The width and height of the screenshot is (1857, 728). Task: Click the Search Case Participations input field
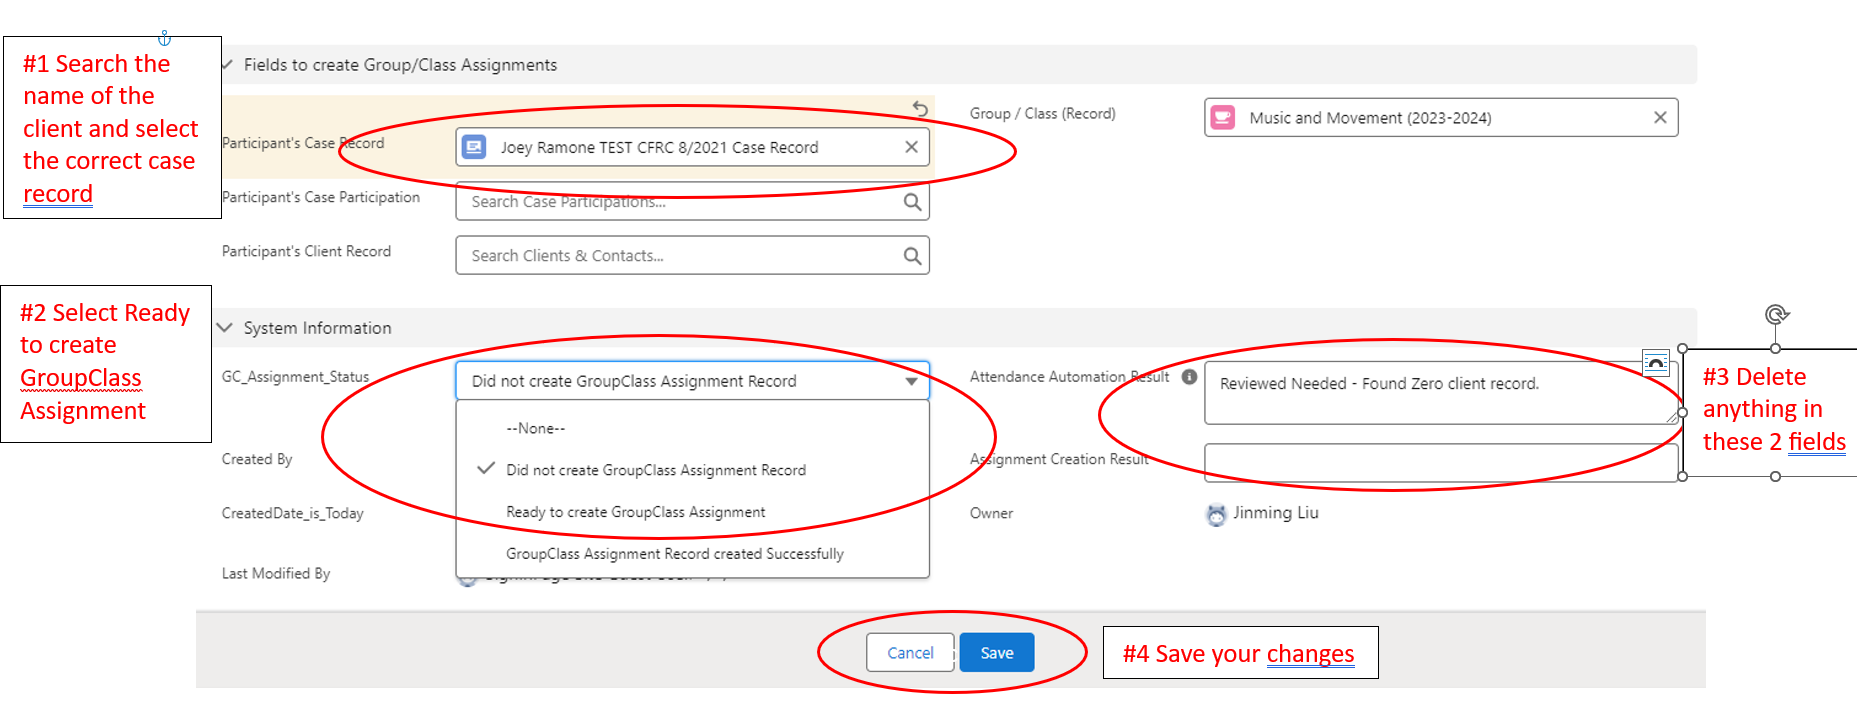[x=680, y=202]
